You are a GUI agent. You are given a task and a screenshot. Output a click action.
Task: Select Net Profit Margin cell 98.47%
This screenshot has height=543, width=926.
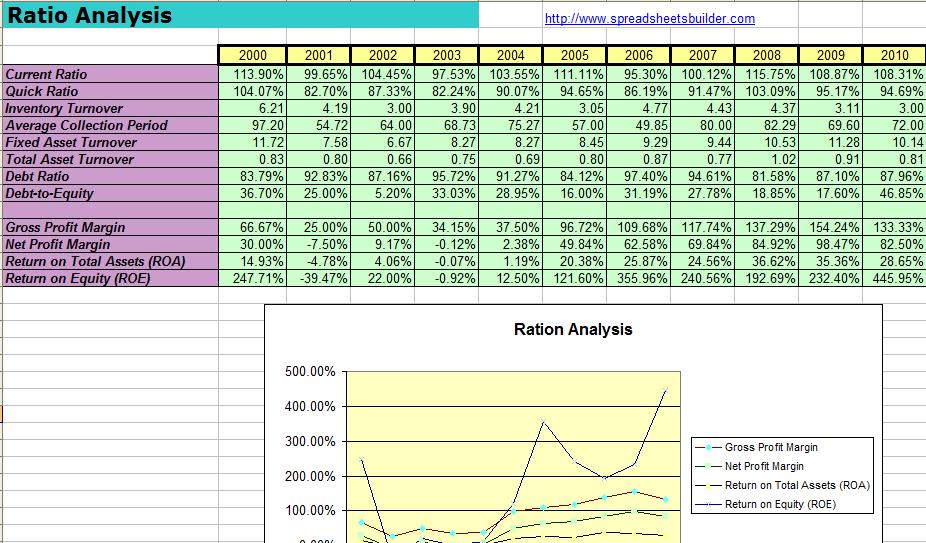pos(831,245)
